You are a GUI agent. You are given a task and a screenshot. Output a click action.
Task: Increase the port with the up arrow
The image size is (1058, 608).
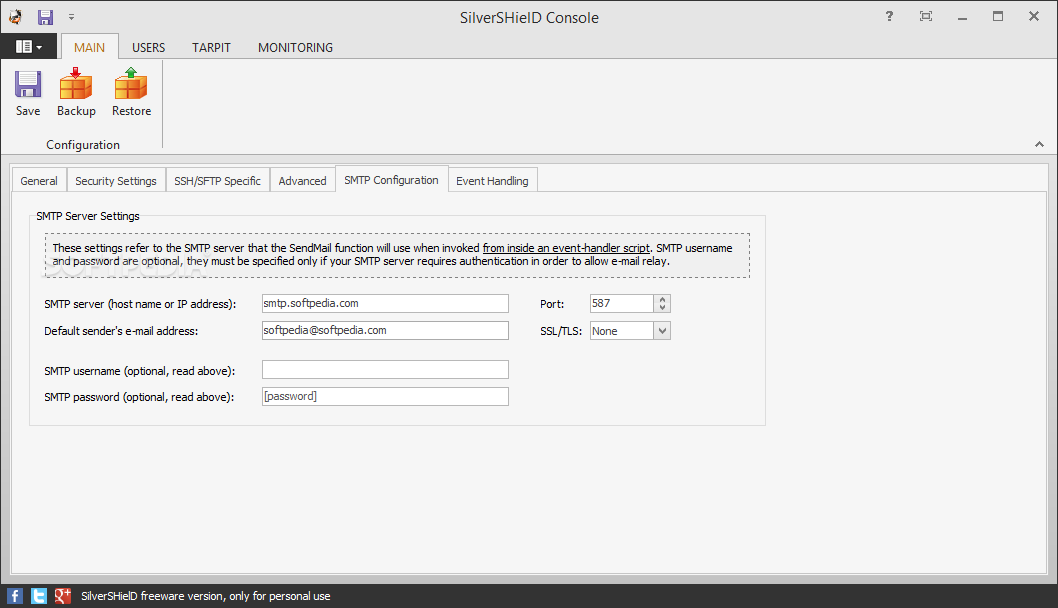point(663,299)
